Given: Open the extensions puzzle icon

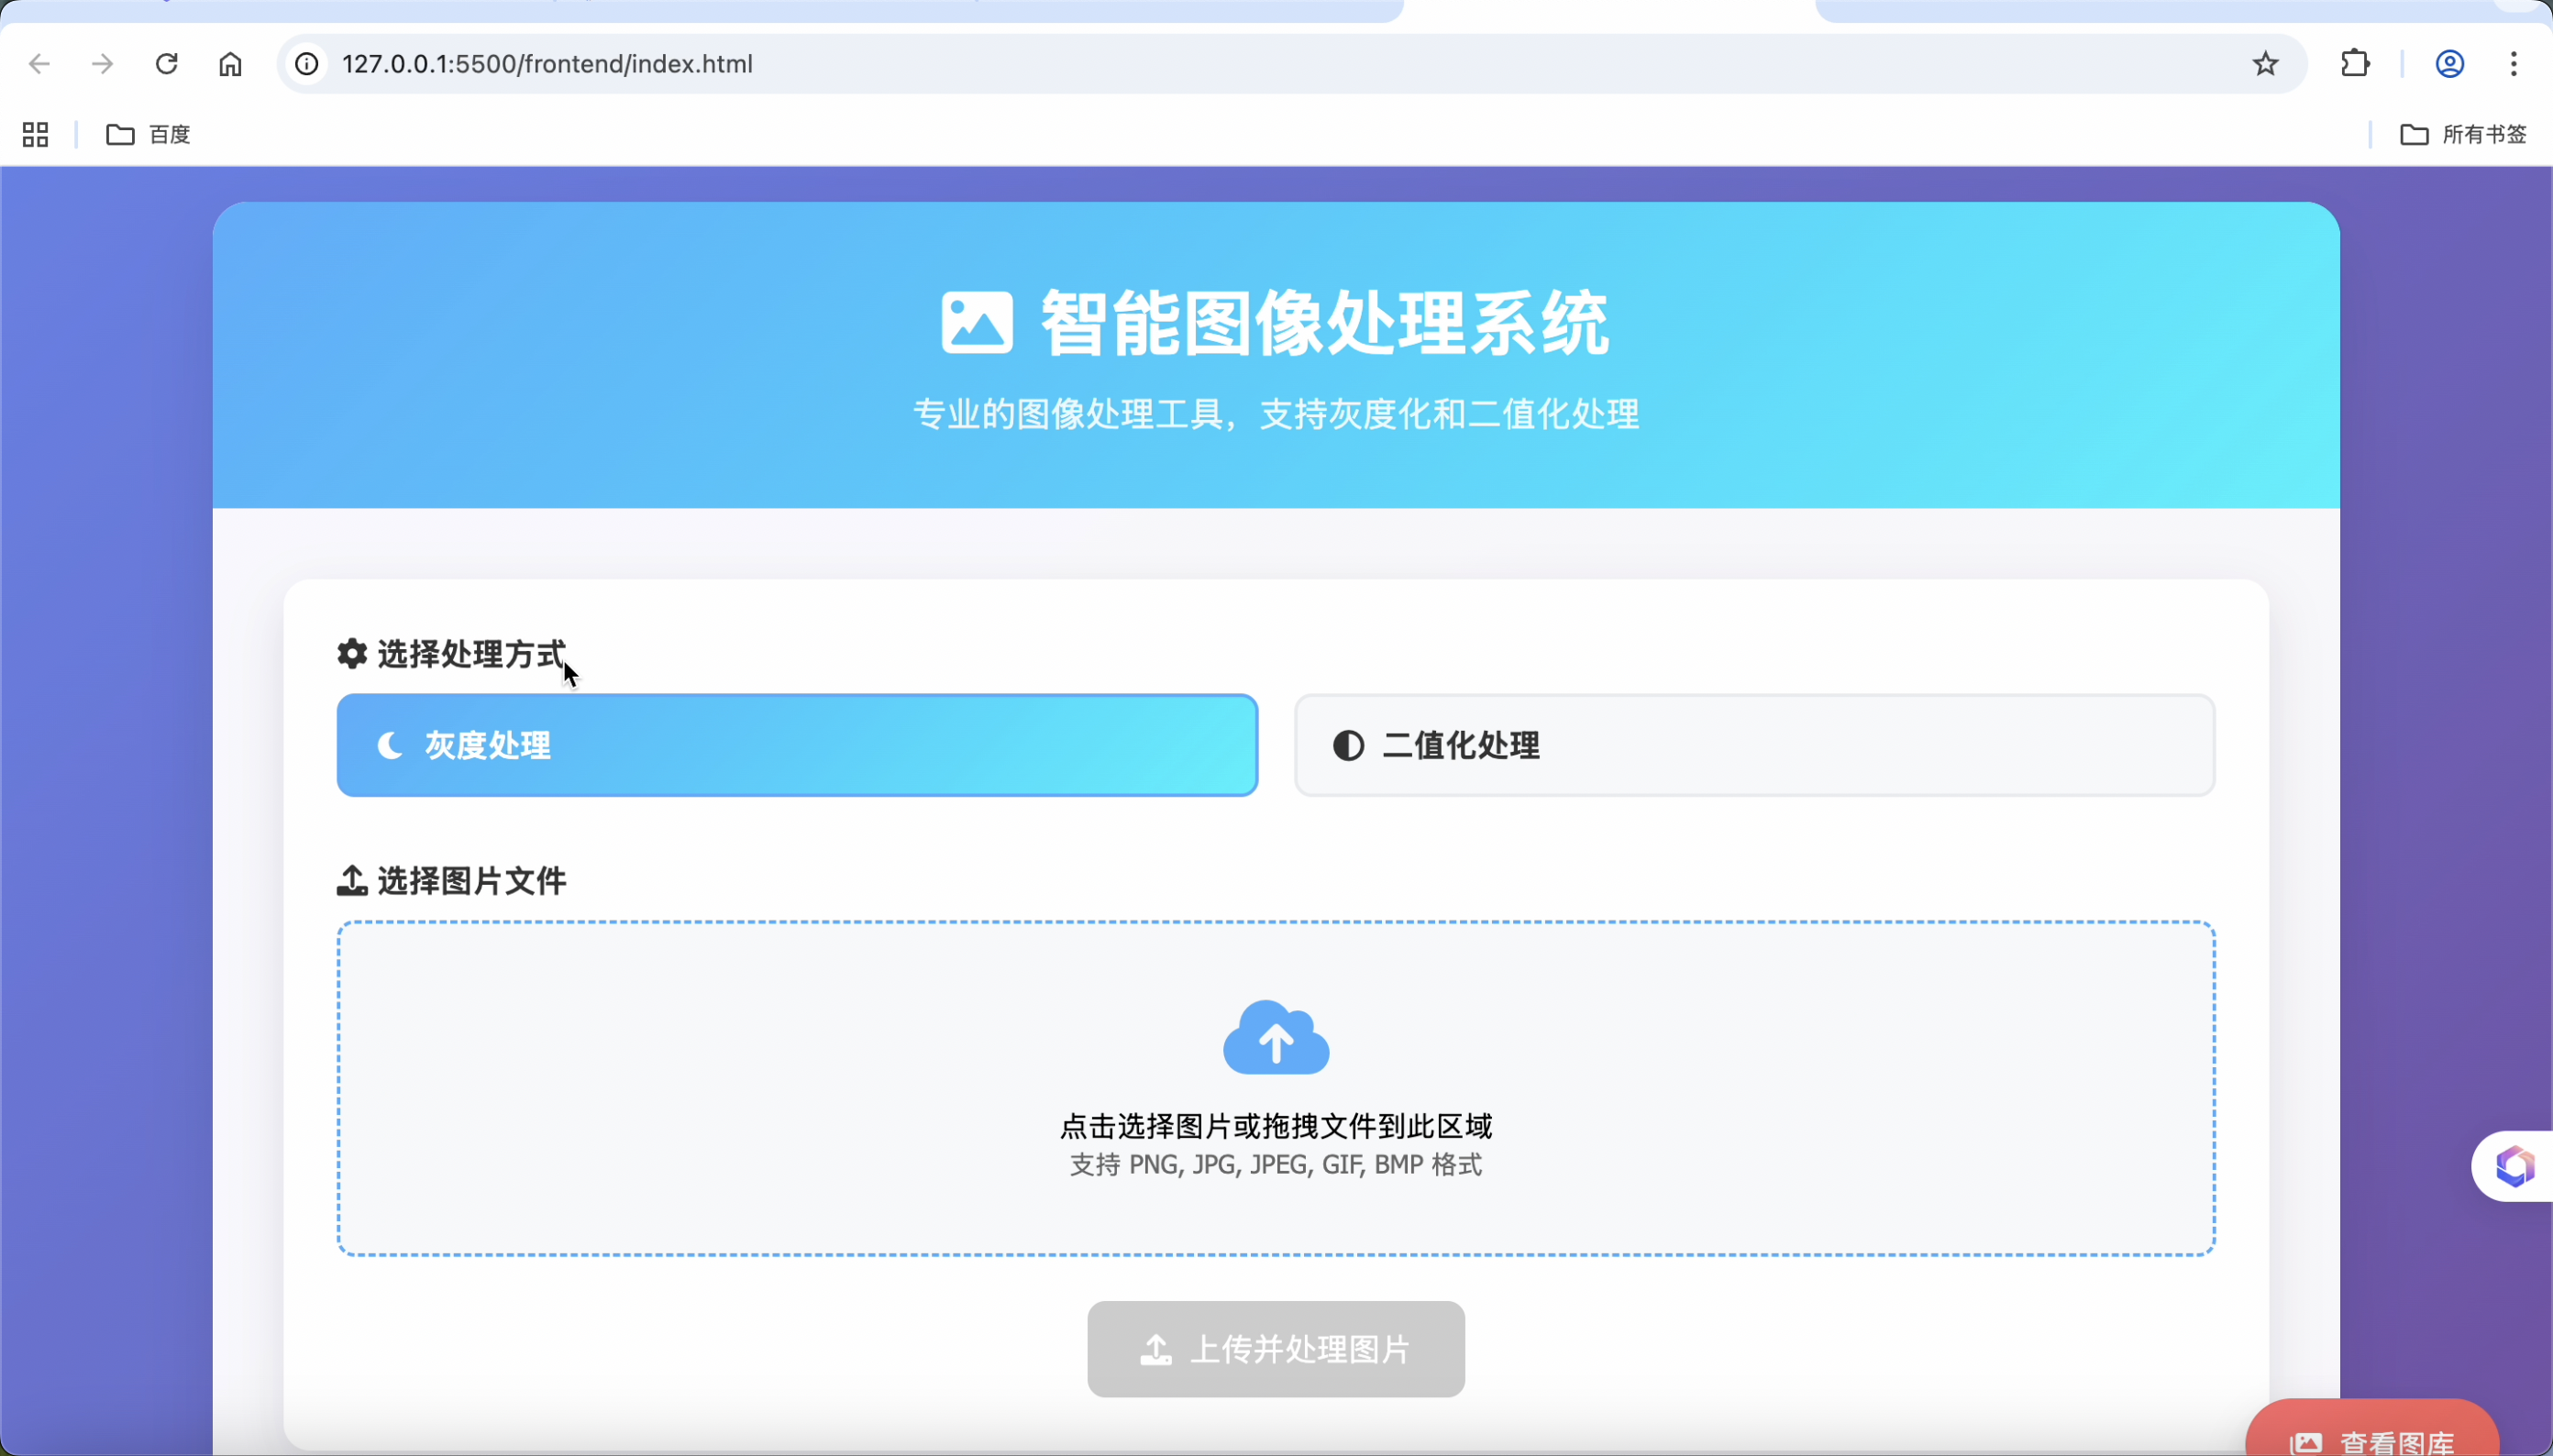Looking at the screenshot, I should coord(2355,64).
